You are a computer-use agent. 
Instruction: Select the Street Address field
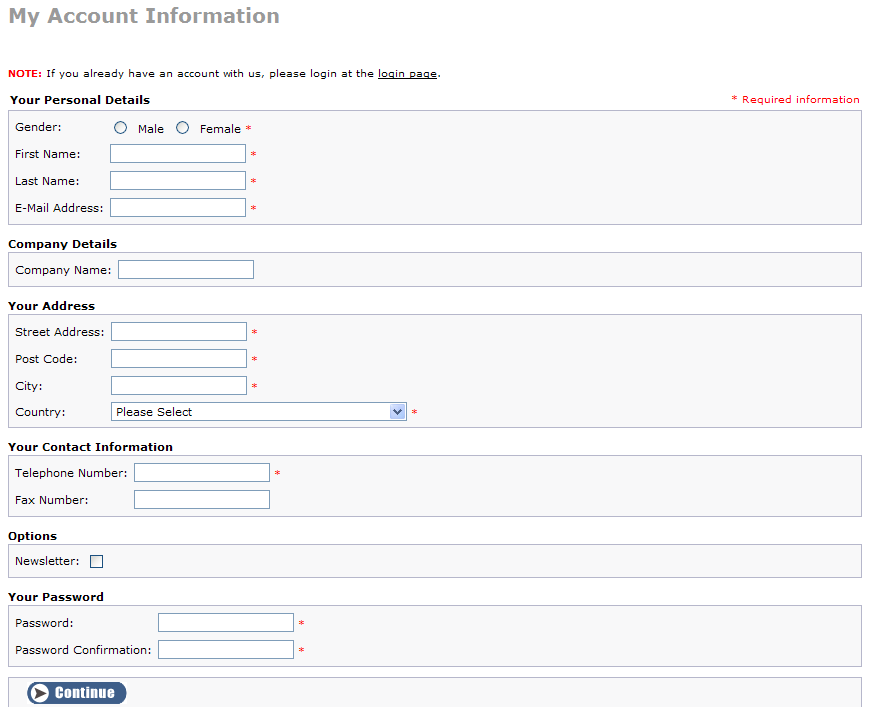tap(179, 332)
